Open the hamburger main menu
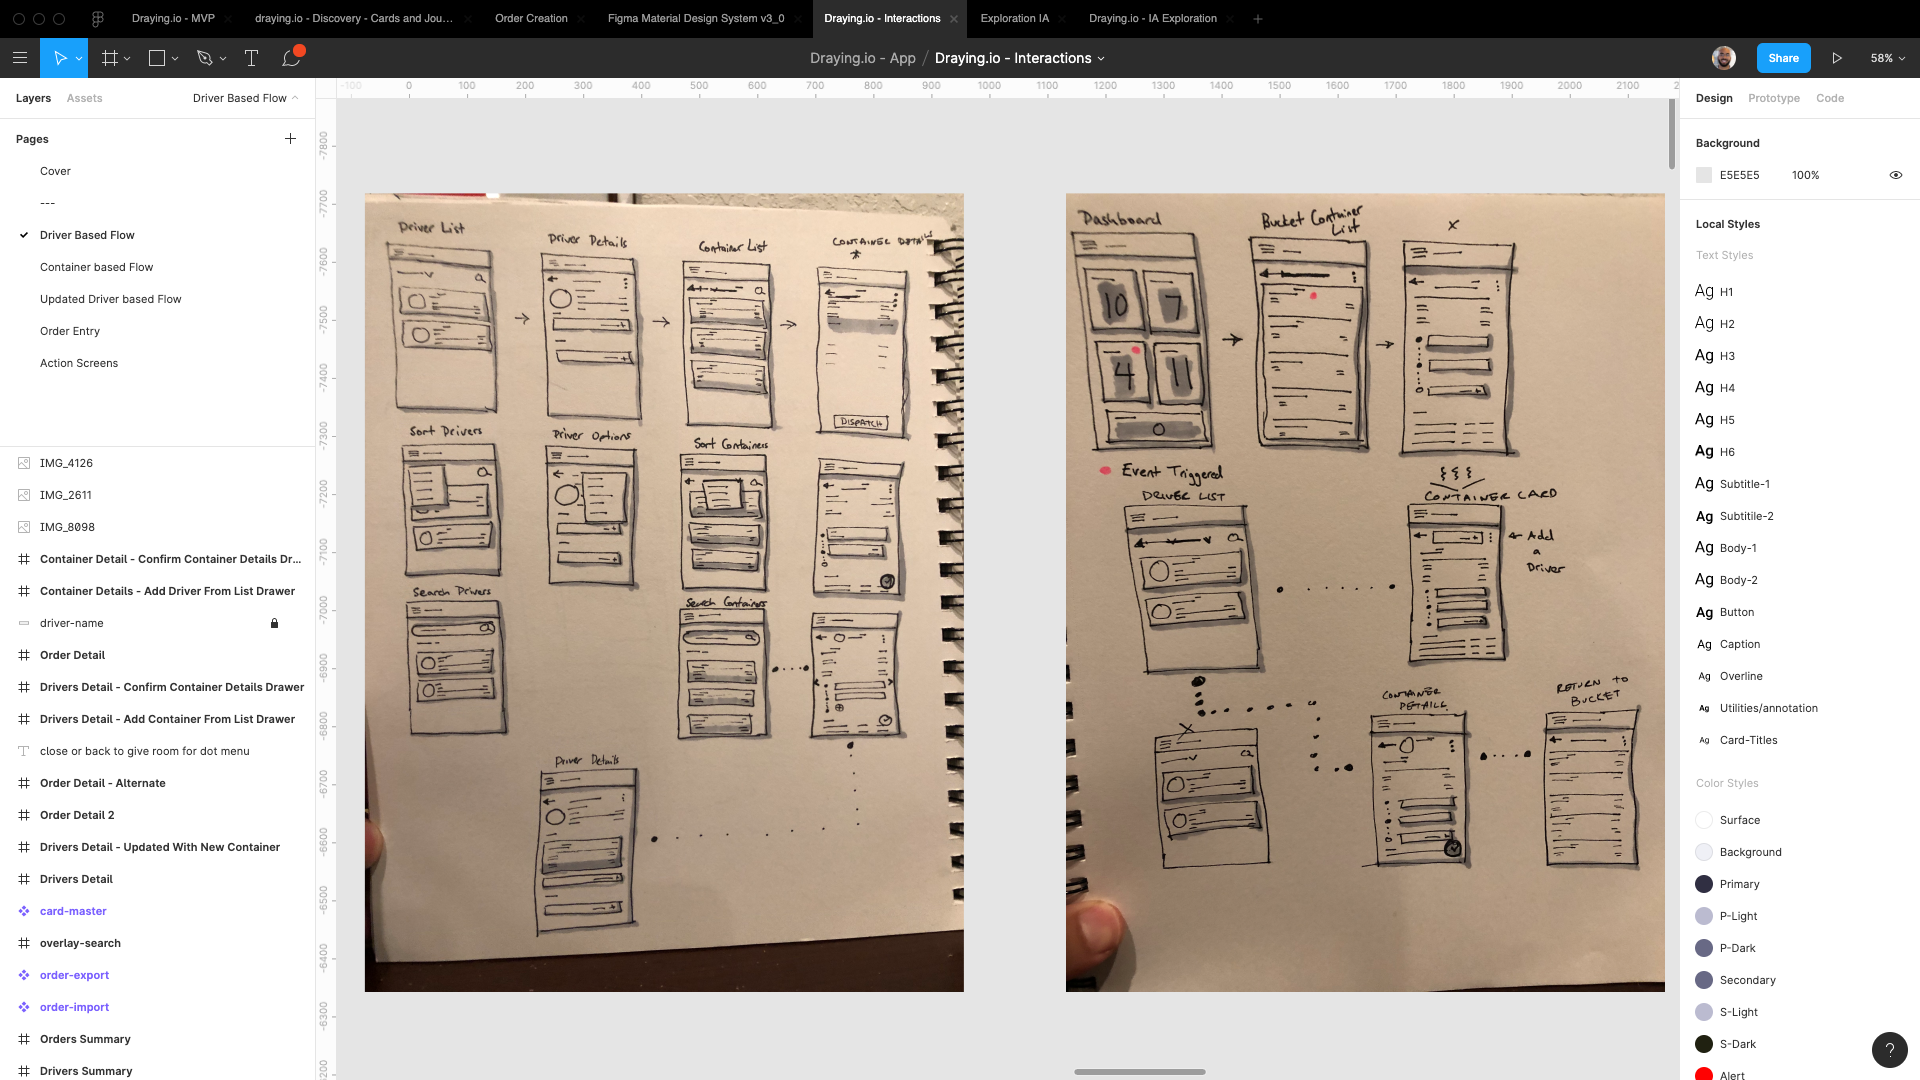1920x1080 pixels. (x=19, y=58)
